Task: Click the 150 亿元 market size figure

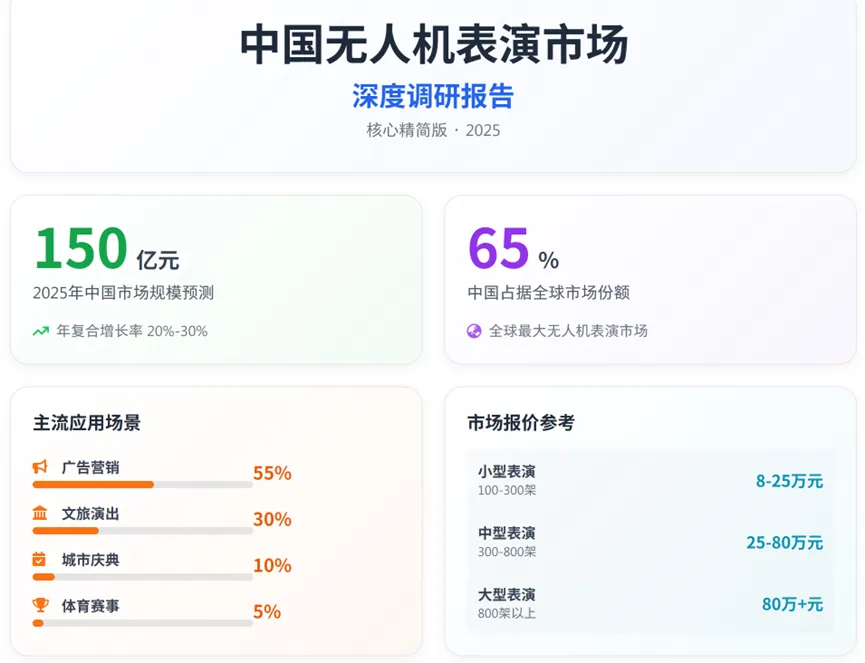Action: coord(107,248)
